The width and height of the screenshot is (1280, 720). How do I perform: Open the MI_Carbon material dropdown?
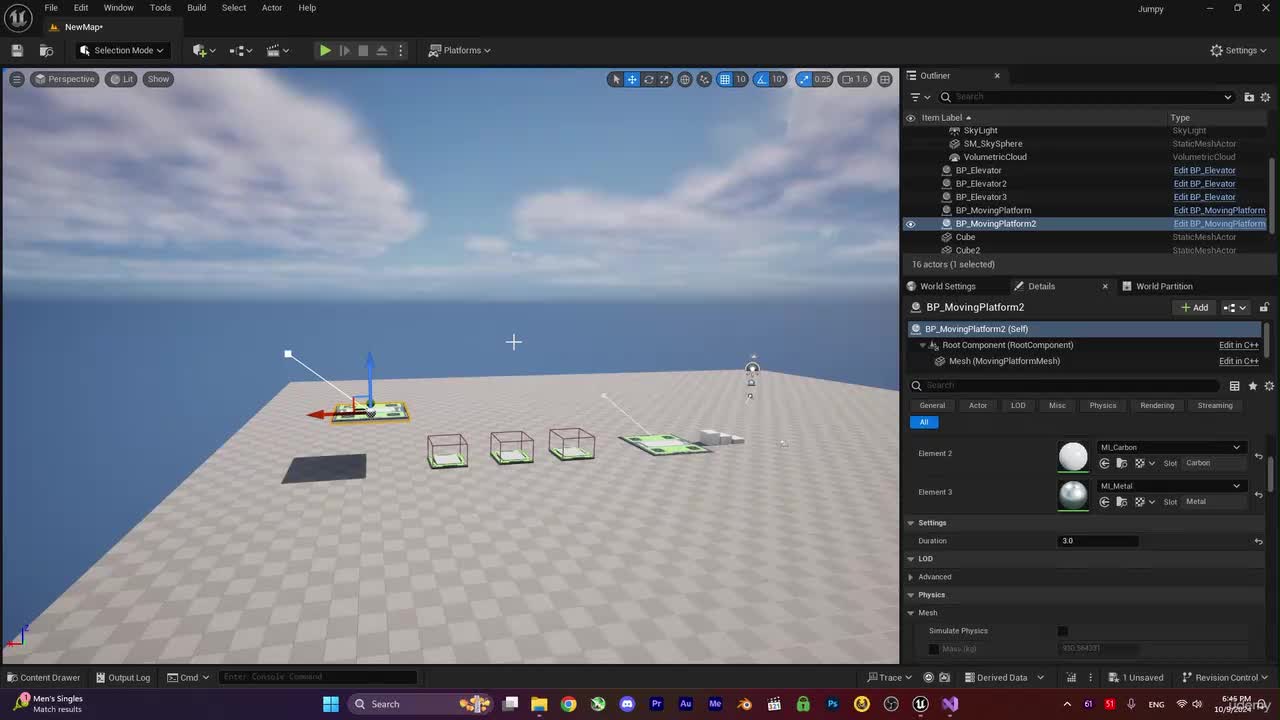(x=1170, y=447)
